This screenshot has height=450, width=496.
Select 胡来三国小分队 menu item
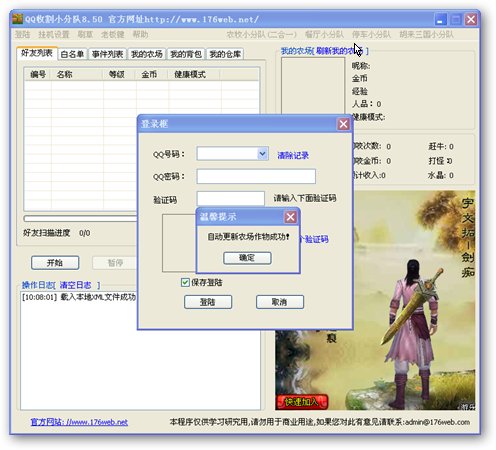click(427, 34)
